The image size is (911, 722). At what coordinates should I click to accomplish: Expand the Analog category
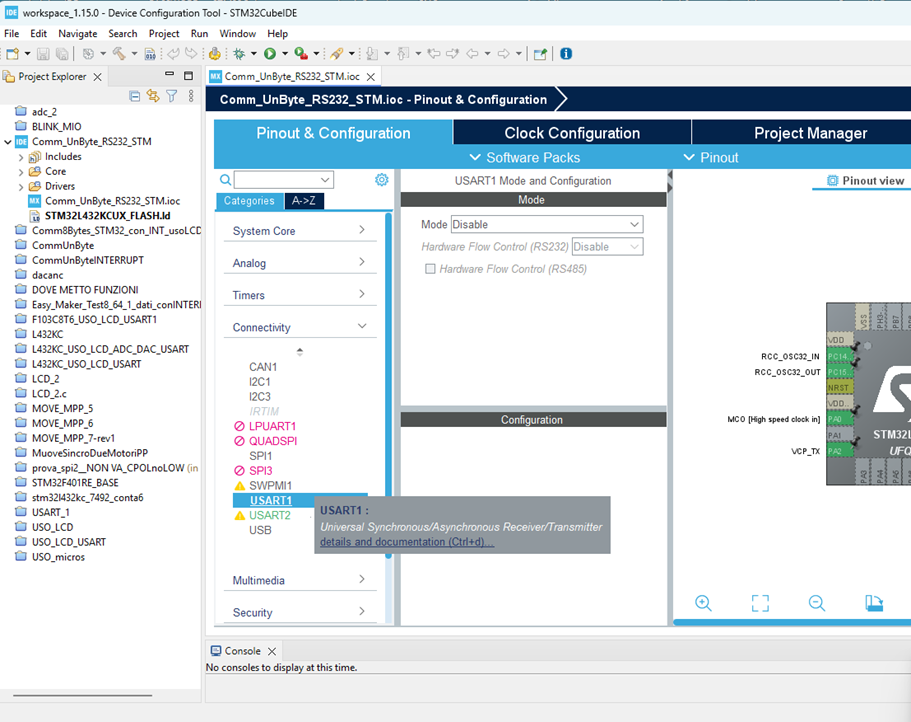click(x=300, y=263)
